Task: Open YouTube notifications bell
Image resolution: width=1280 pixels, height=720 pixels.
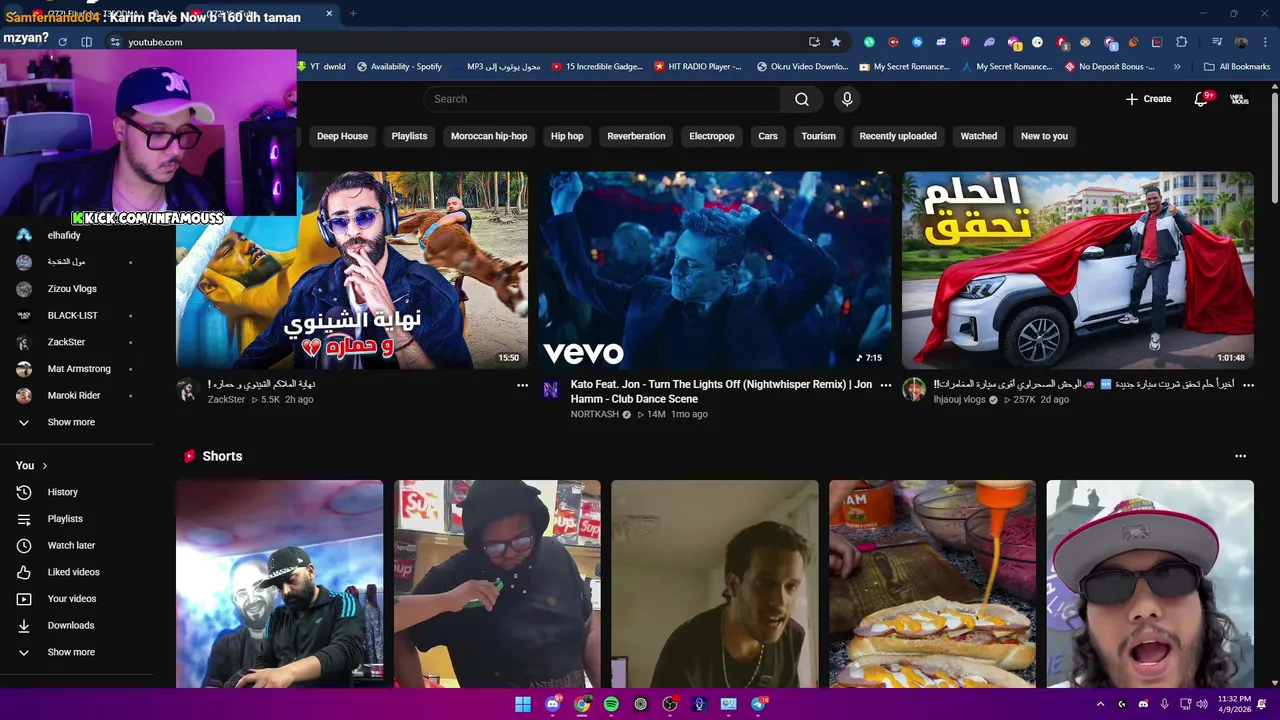Action: click(1202, 99)
